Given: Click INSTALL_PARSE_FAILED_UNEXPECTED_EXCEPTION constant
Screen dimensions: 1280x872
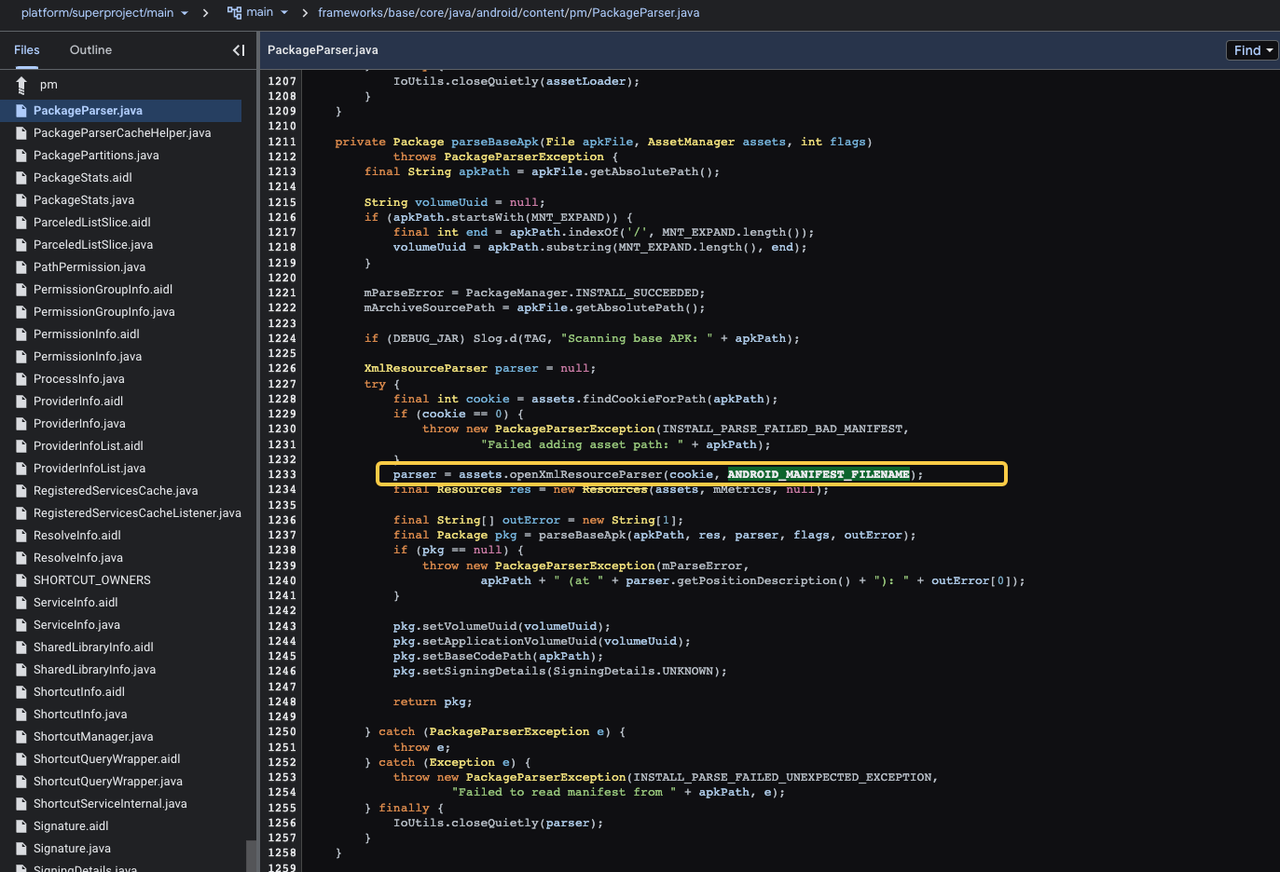Looking at the screenshot, I should (782, 777).
